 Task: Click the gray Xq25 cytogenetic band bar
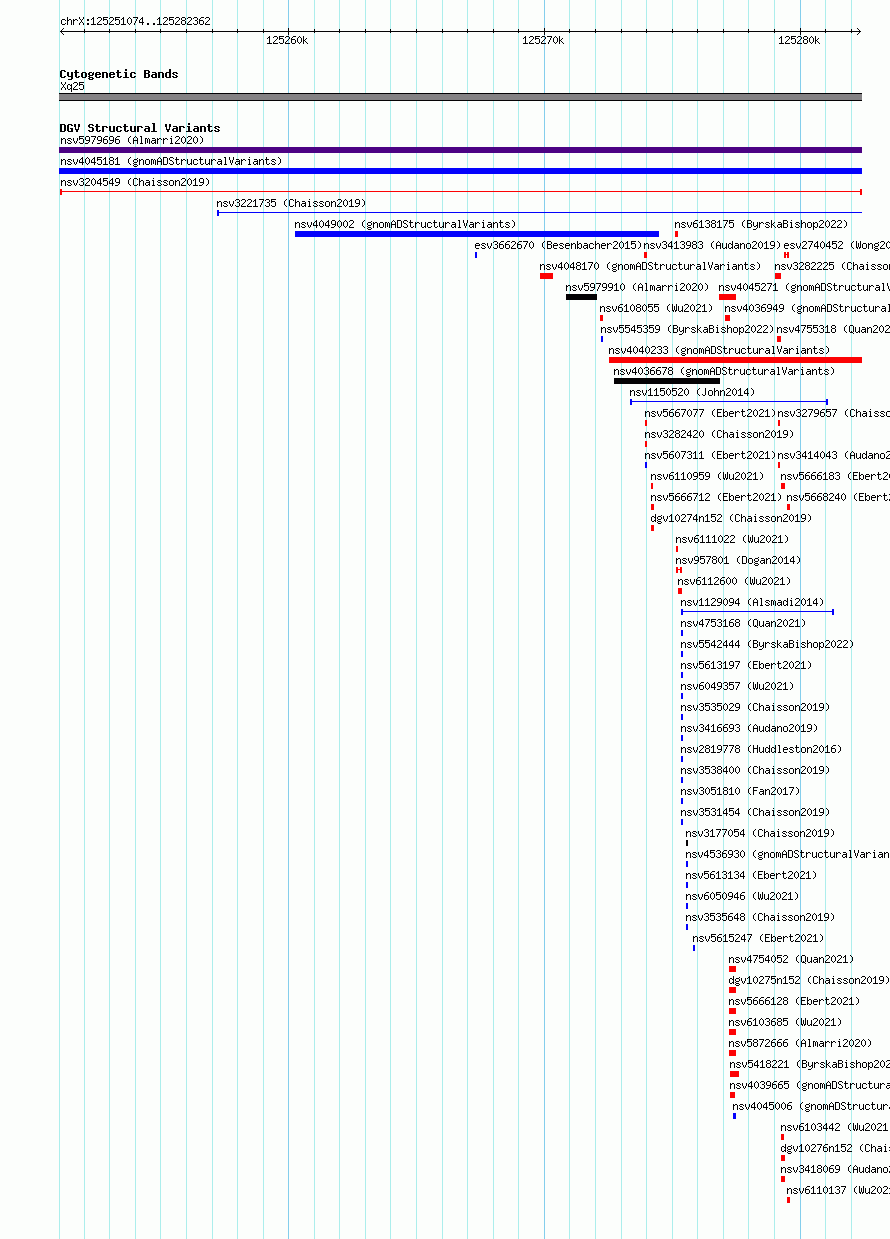(x=461, y=97)
